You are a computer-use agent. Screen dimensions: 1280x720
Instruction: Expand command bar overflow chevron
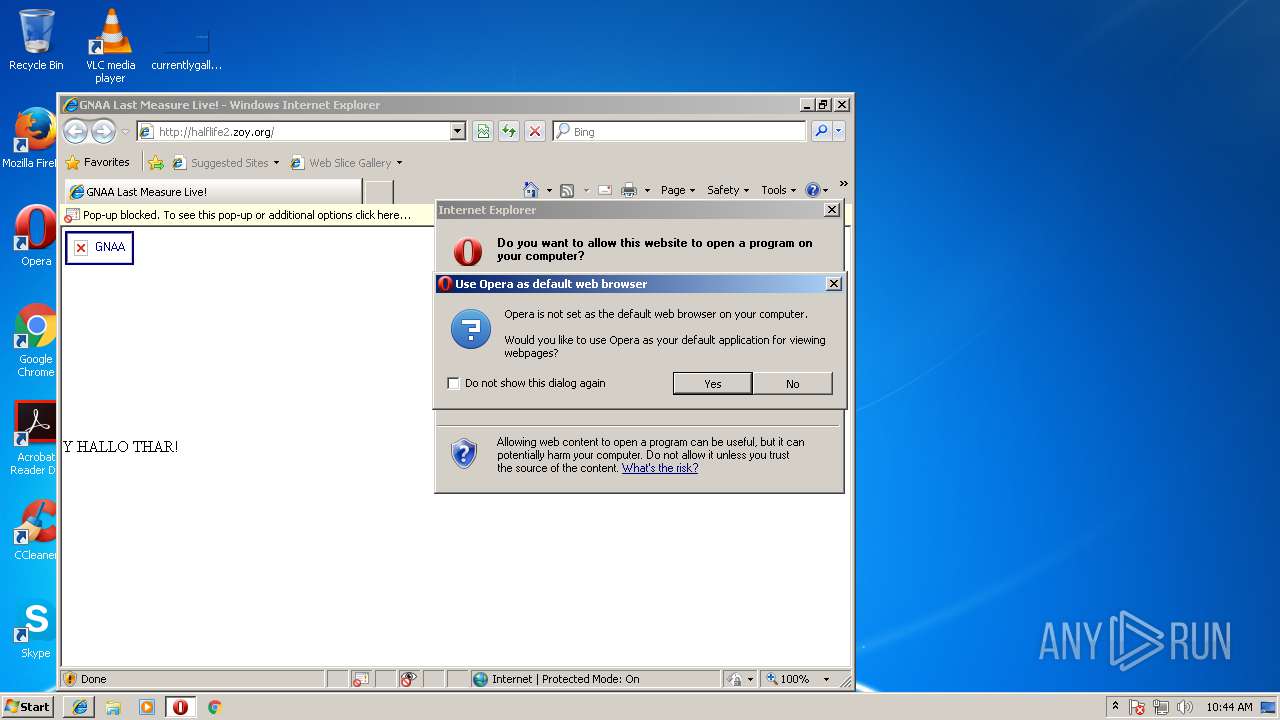(x=843, y=184)
